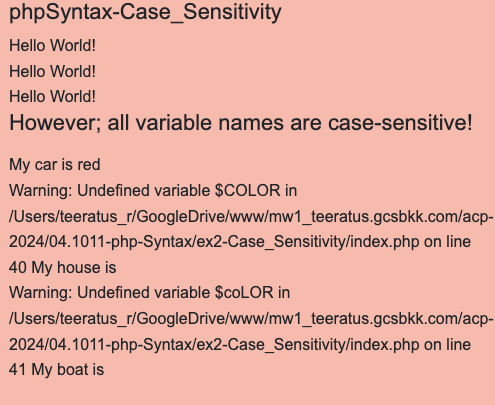495x405 pixels.
Task: Click the $COLOR undefined variable warning
Action: (153, 191)
